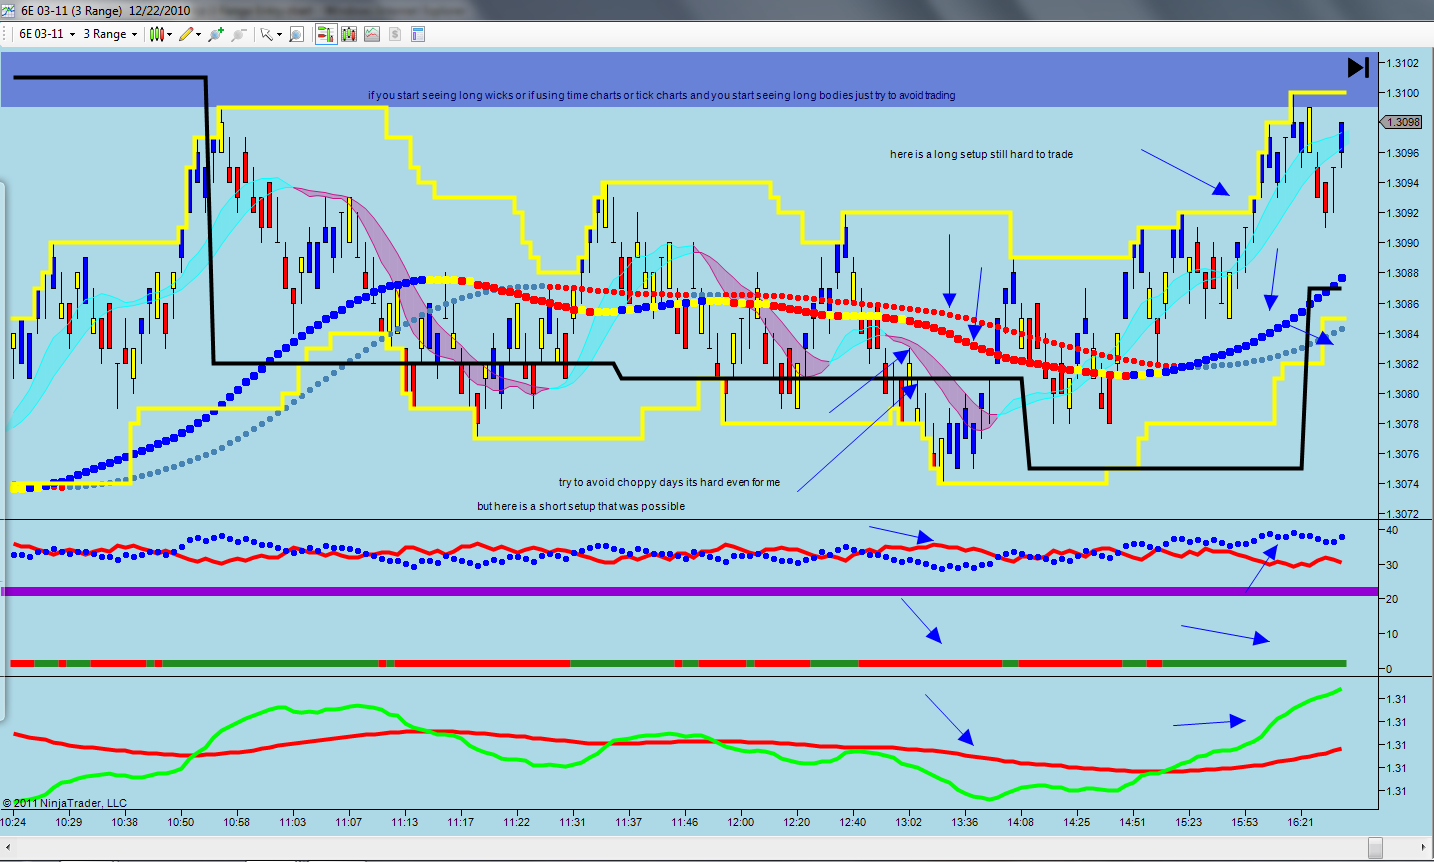This screenshot has width=1434, height=862.
Task: Click the 1.3102 price axis label
Action: (x=1402, y=63)
